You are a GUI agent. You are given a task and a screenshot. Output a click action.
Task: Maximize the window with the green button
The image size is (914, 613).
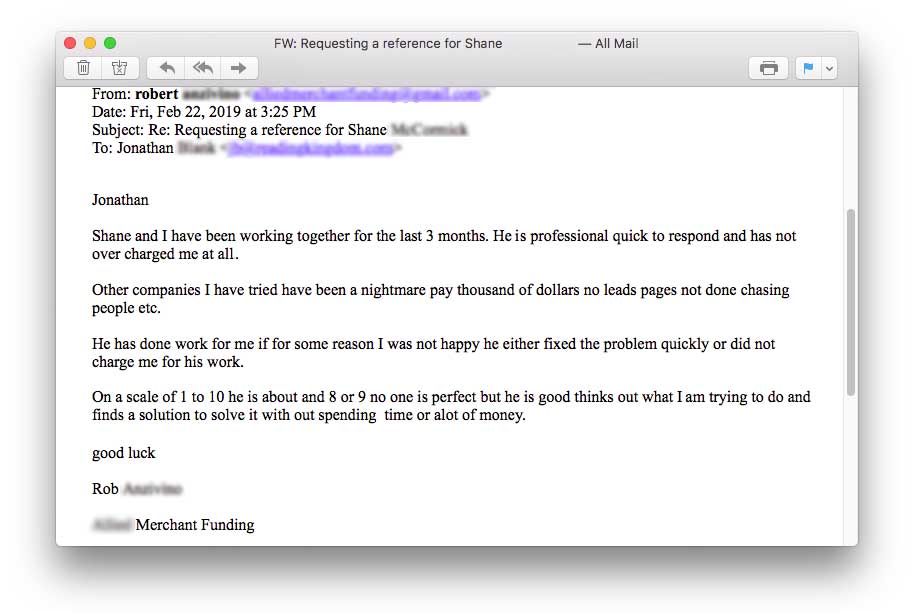click(110, 43)
